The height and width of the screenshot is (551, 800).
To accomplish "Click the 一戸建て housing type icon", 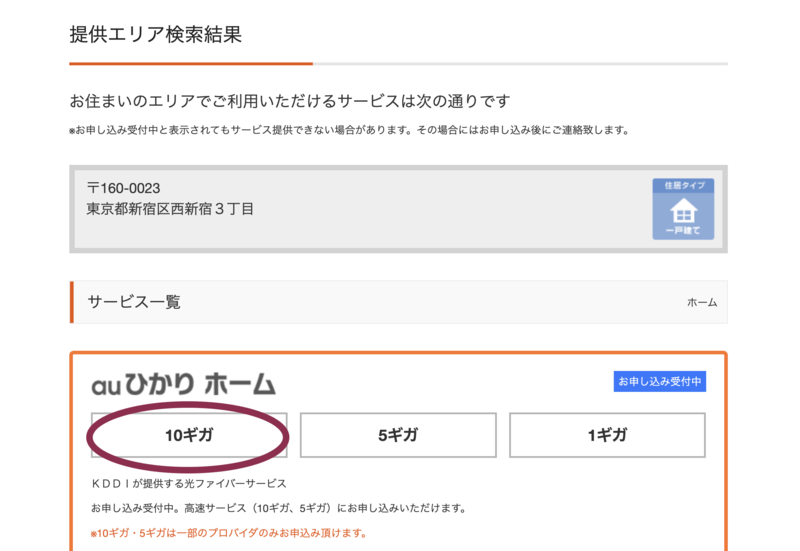I will tap(683, 209).
